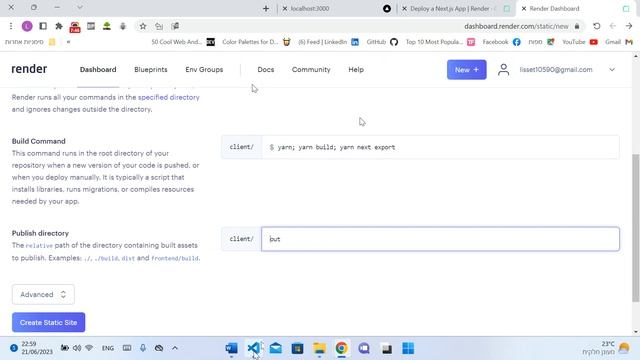Click the address bar URL
This screenshot has height=360, width=640.
(516, 26)
